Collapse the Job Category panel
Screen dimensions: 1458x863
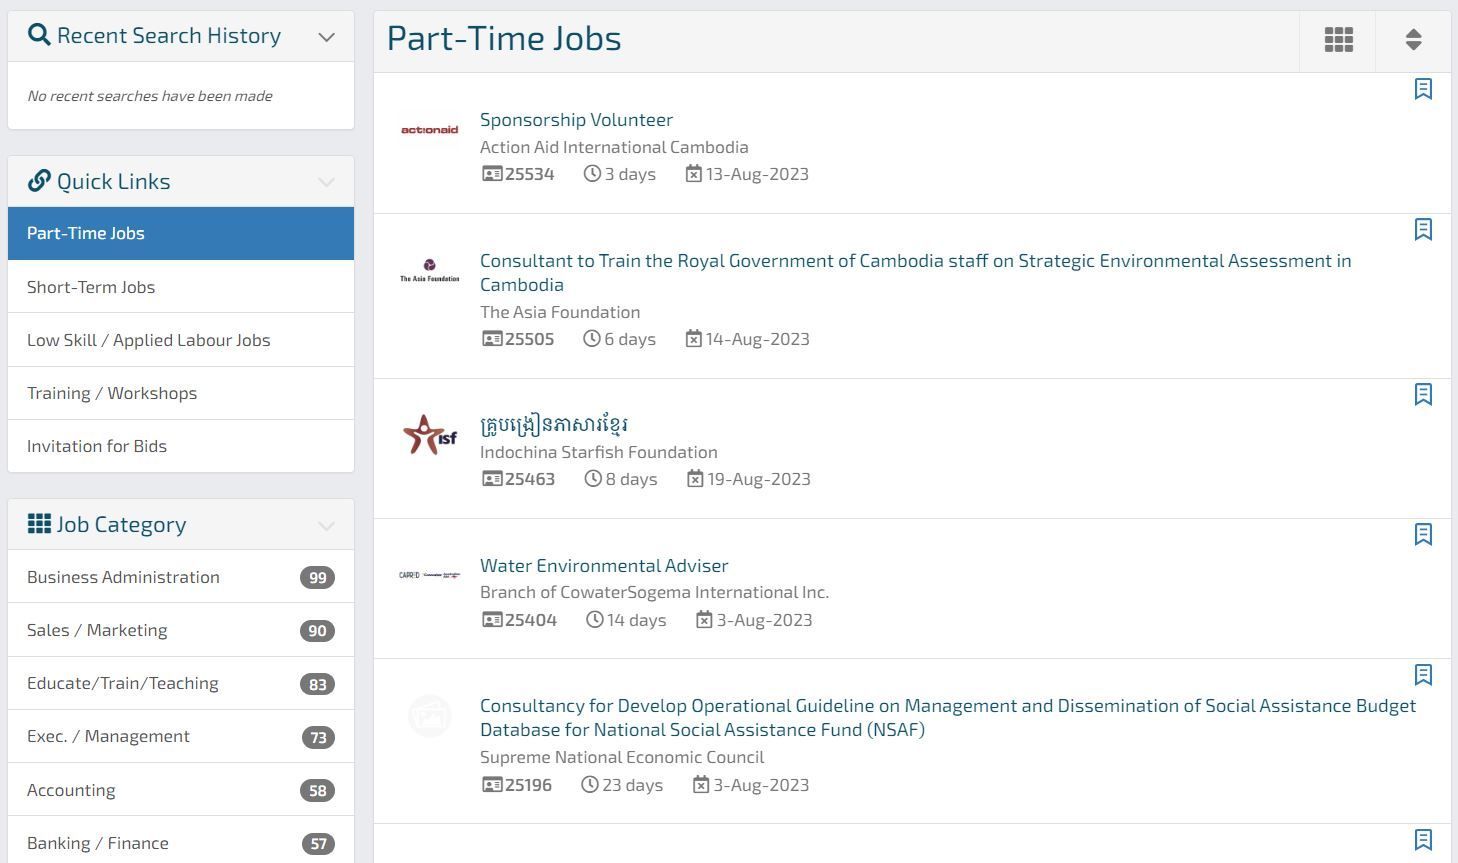point(326,525)
